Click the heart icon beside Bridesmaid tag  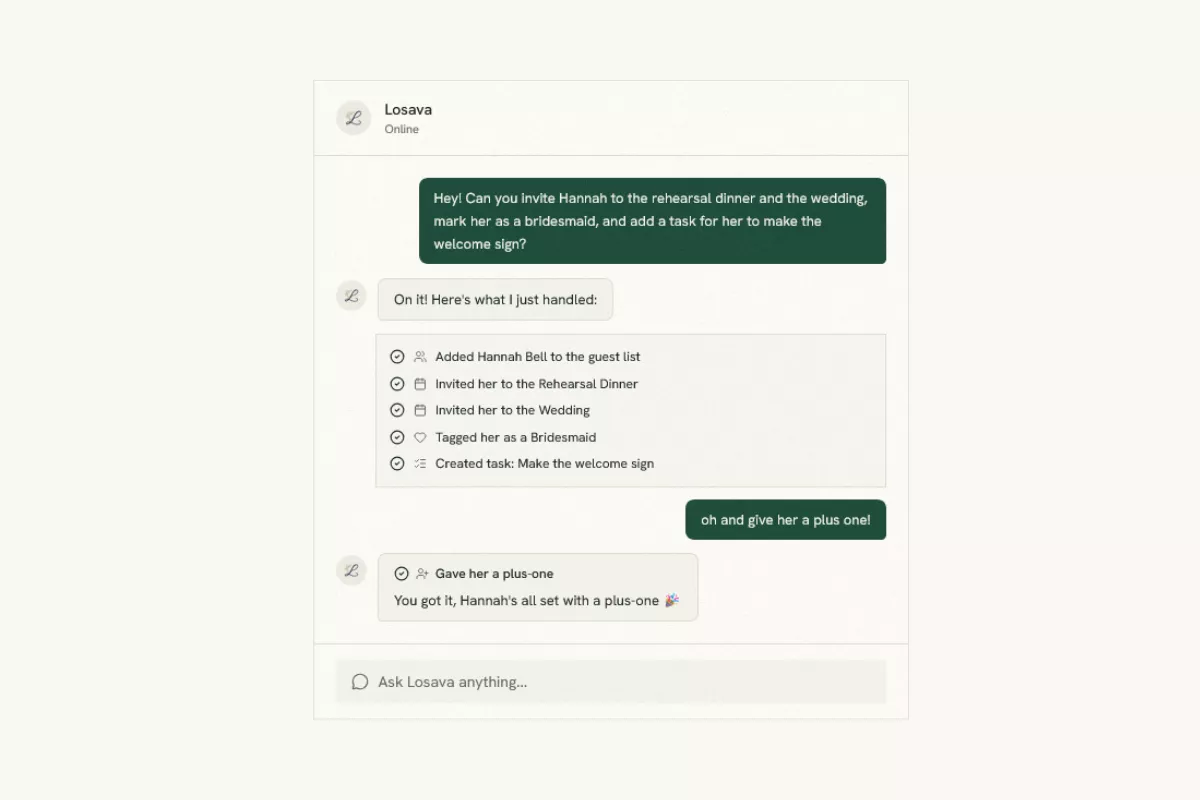pos(420,437)
